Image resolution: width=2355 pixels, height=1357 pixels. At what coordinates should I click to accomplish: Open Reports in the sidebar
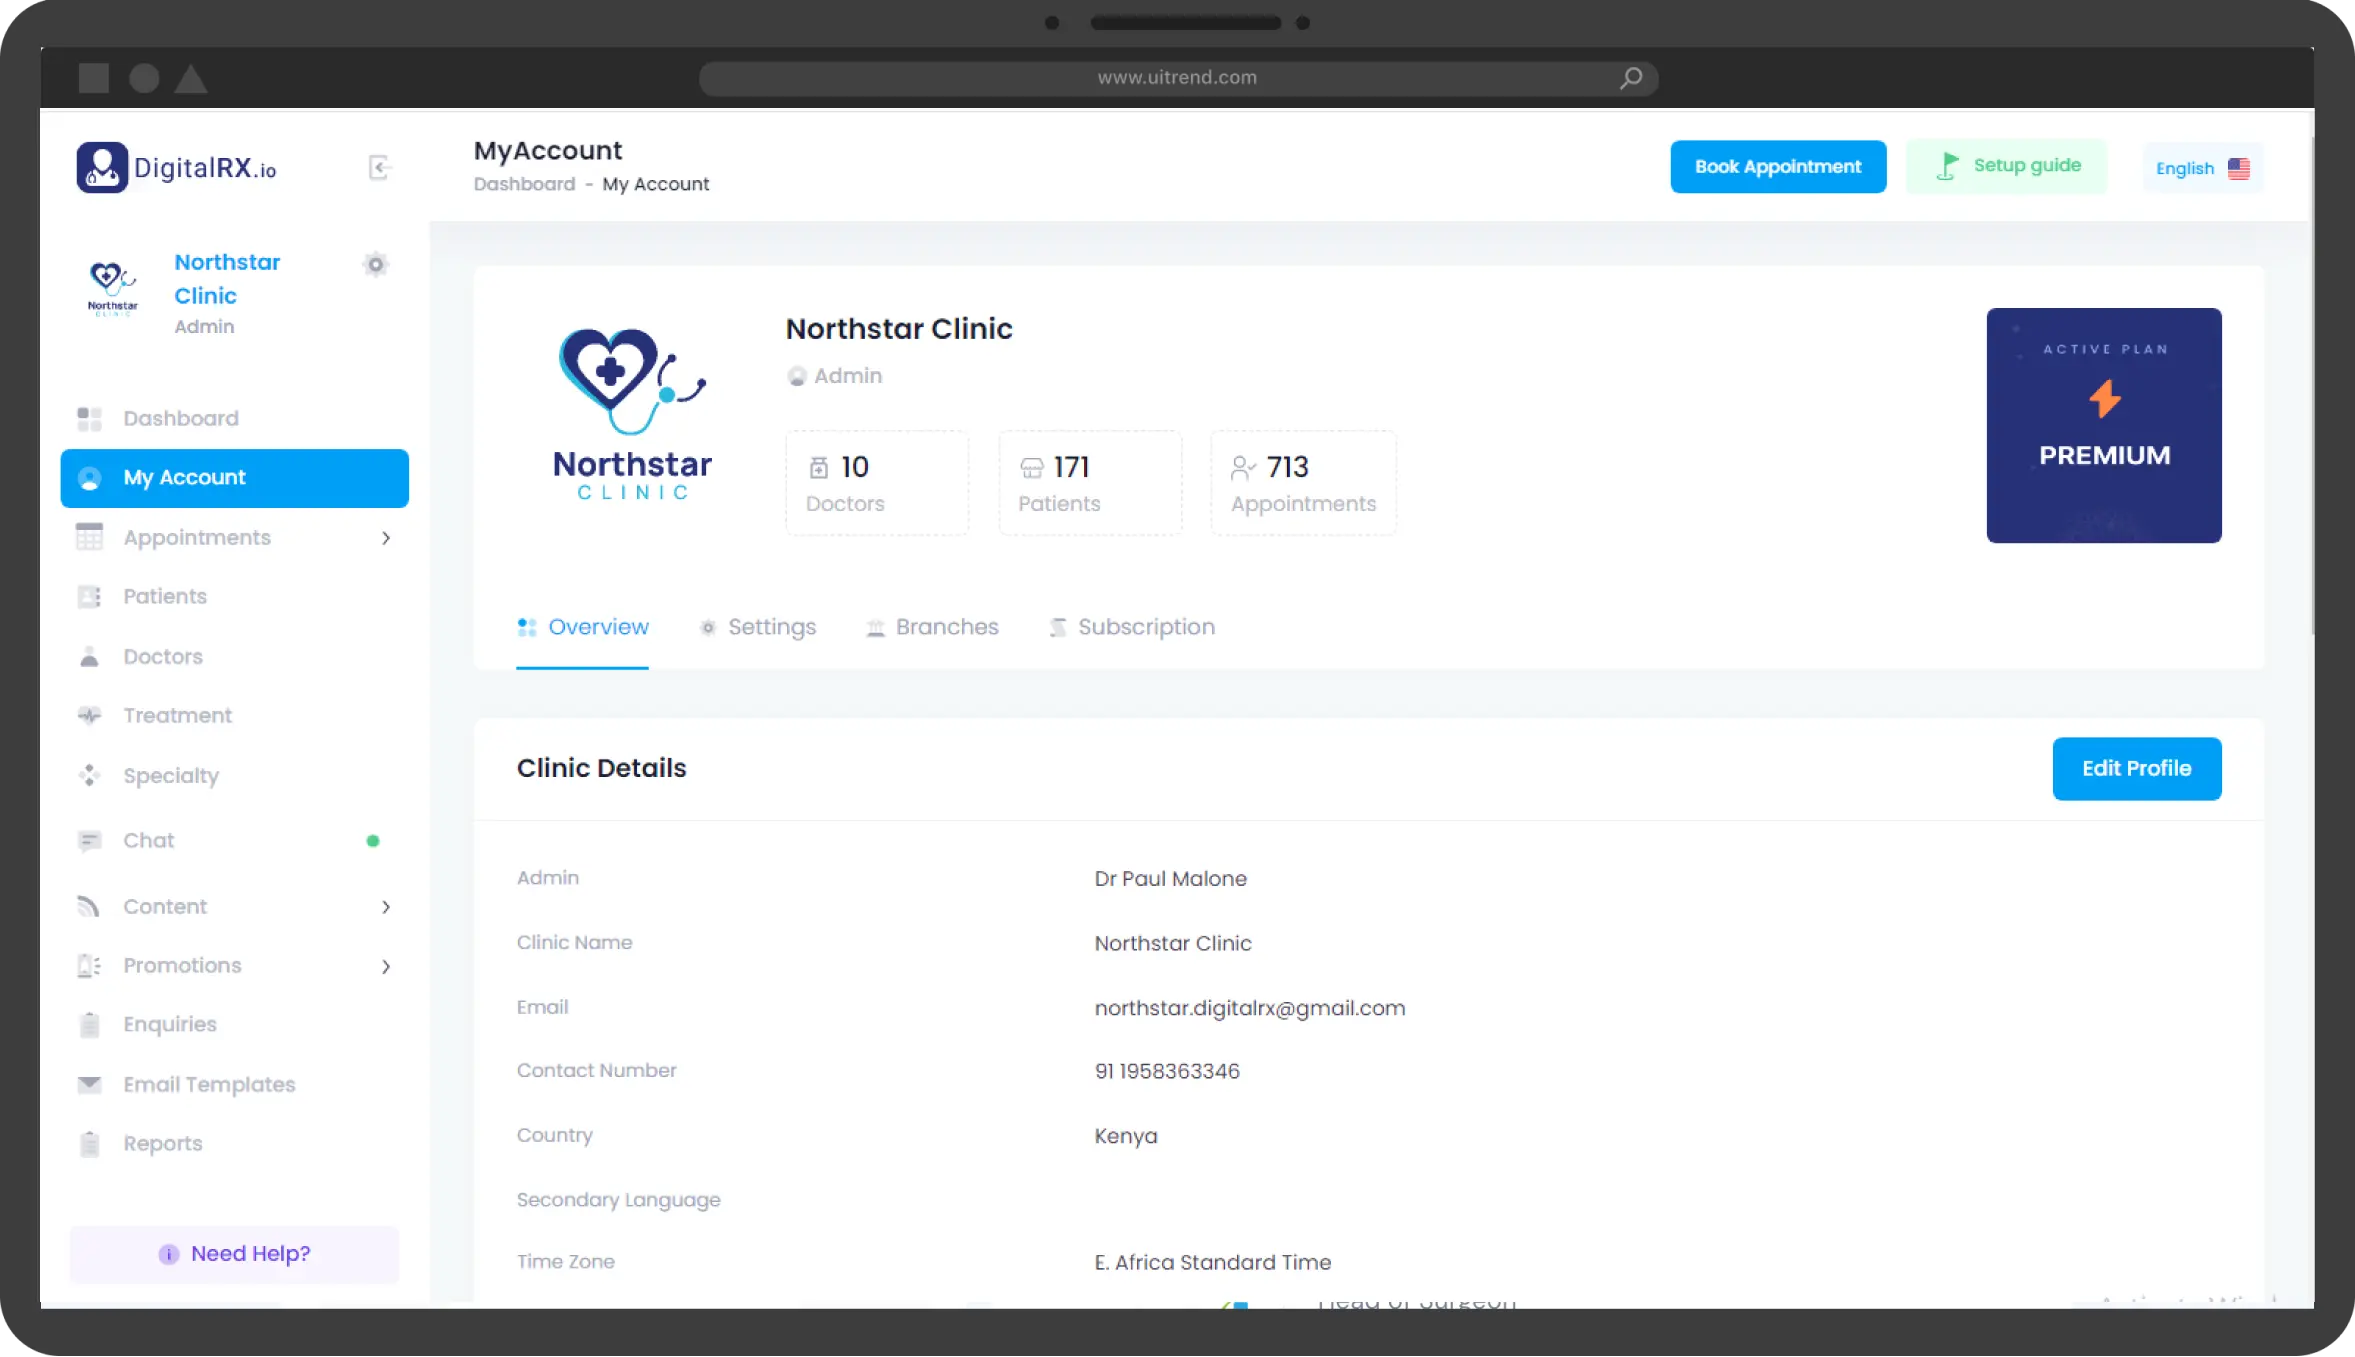(162, 1143)
